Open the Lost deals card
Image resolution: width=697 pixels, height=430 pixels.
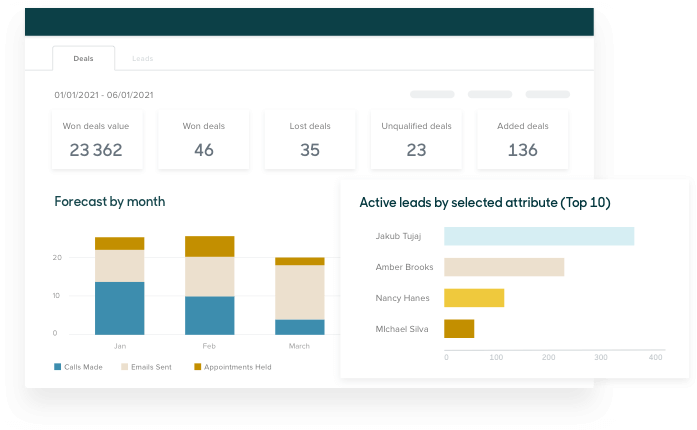pyautogui.click(x=310, y=140)
